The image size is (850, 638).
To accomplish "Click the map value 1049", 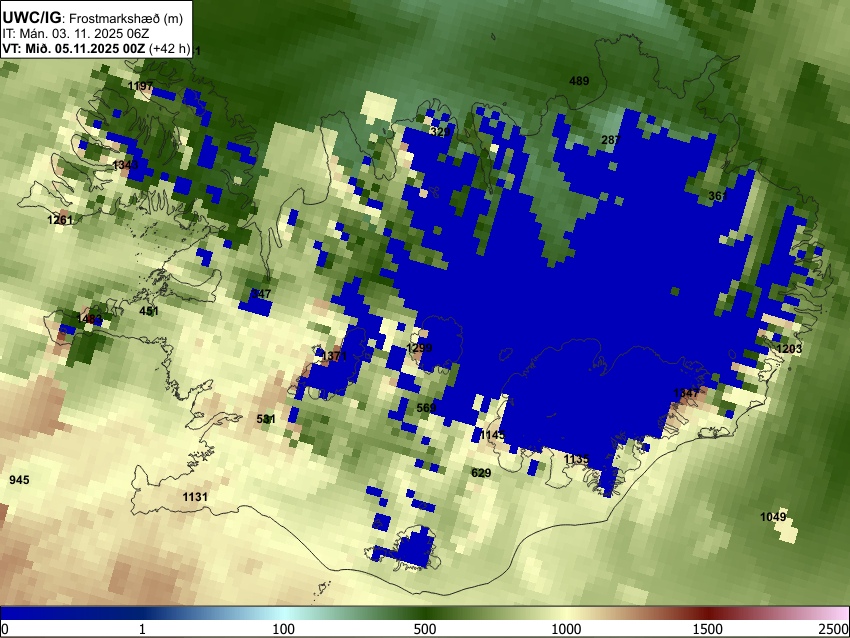I will 773,517.
